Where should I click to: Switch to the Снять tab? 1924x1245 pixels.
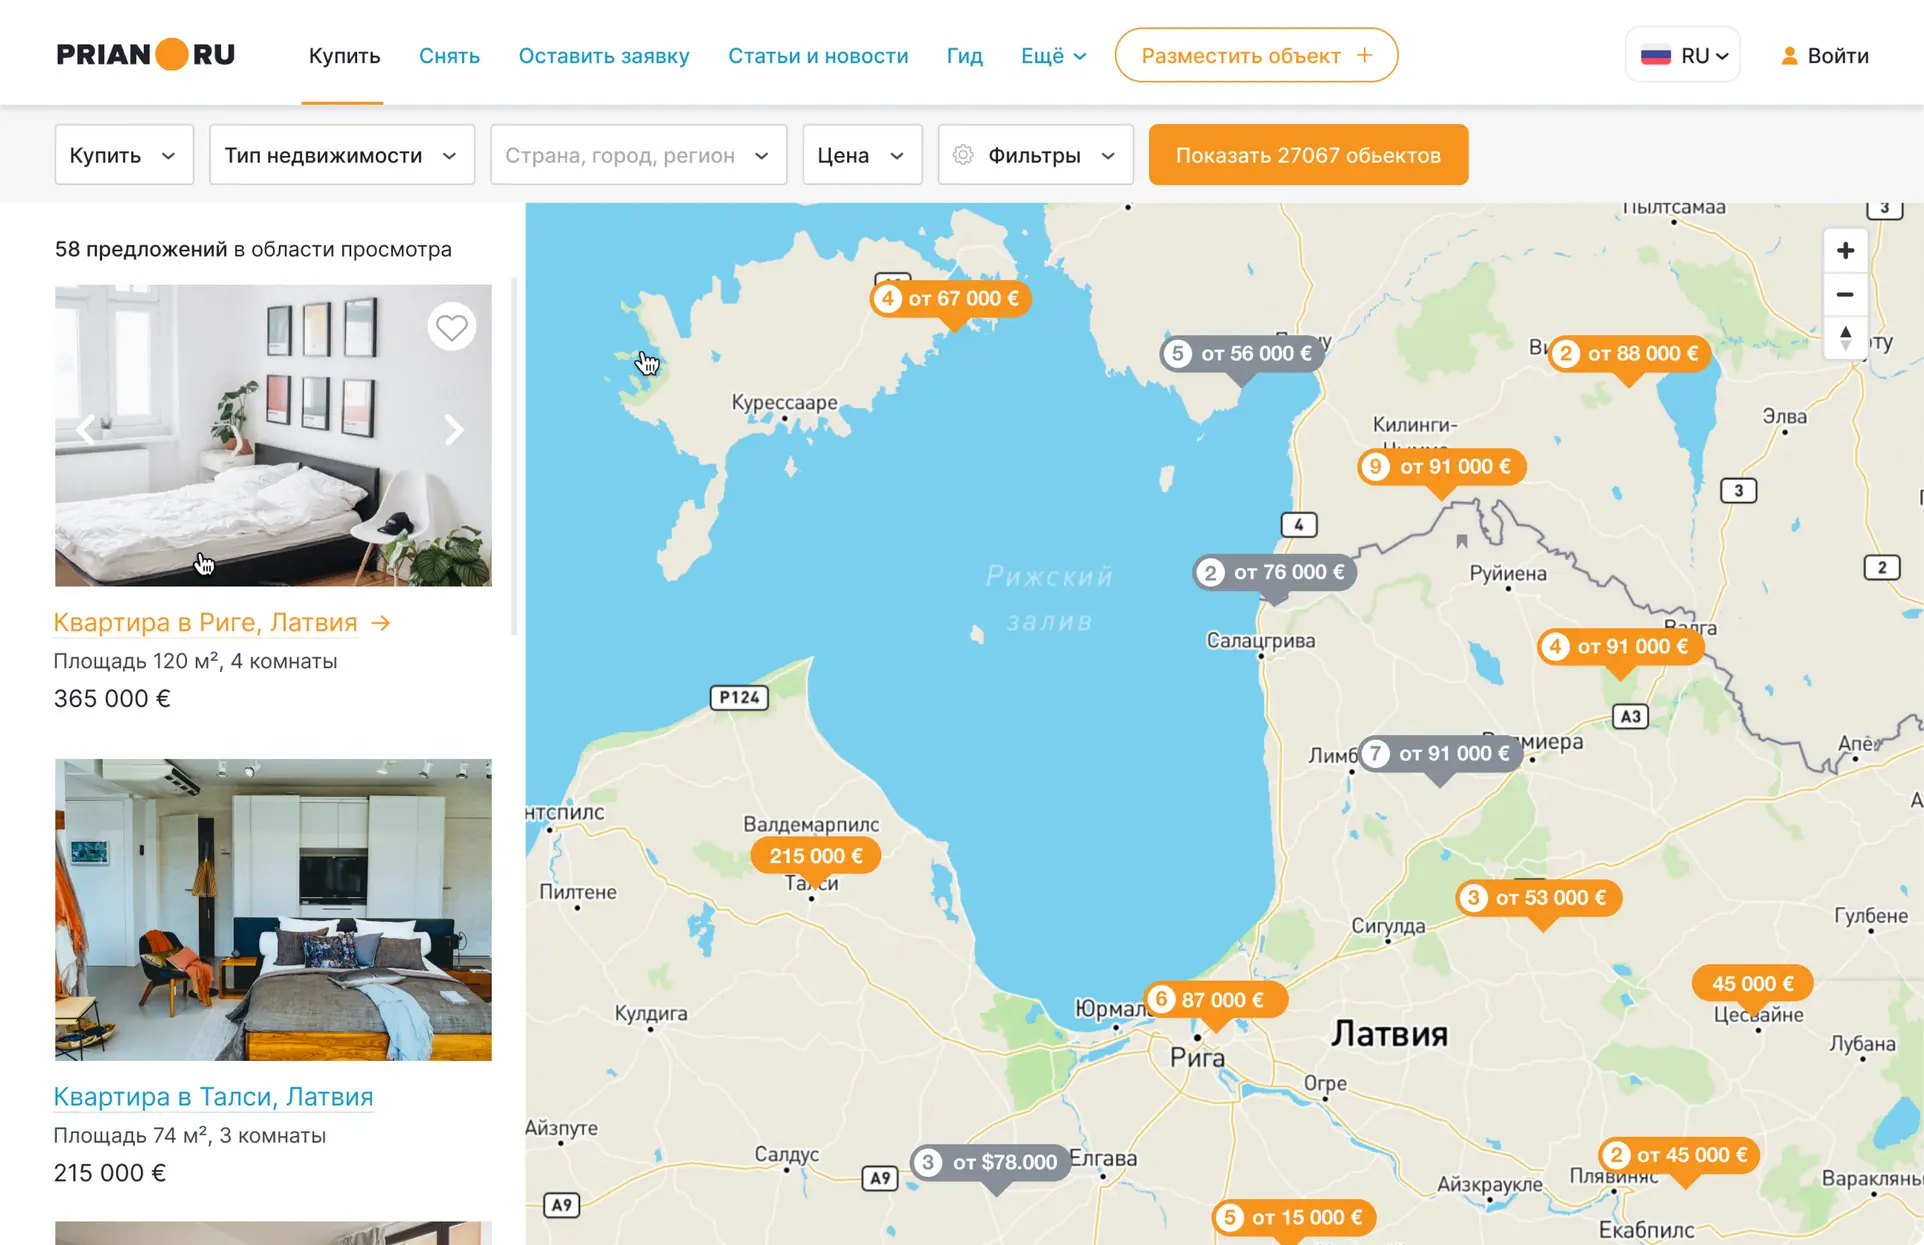449,56
